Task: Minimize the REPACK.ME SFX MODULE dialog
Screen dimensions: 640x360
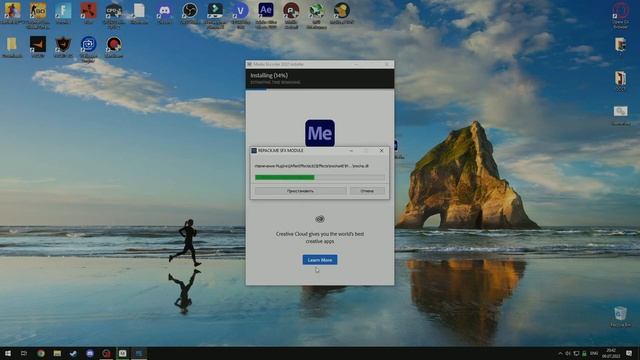Action: 351,151
